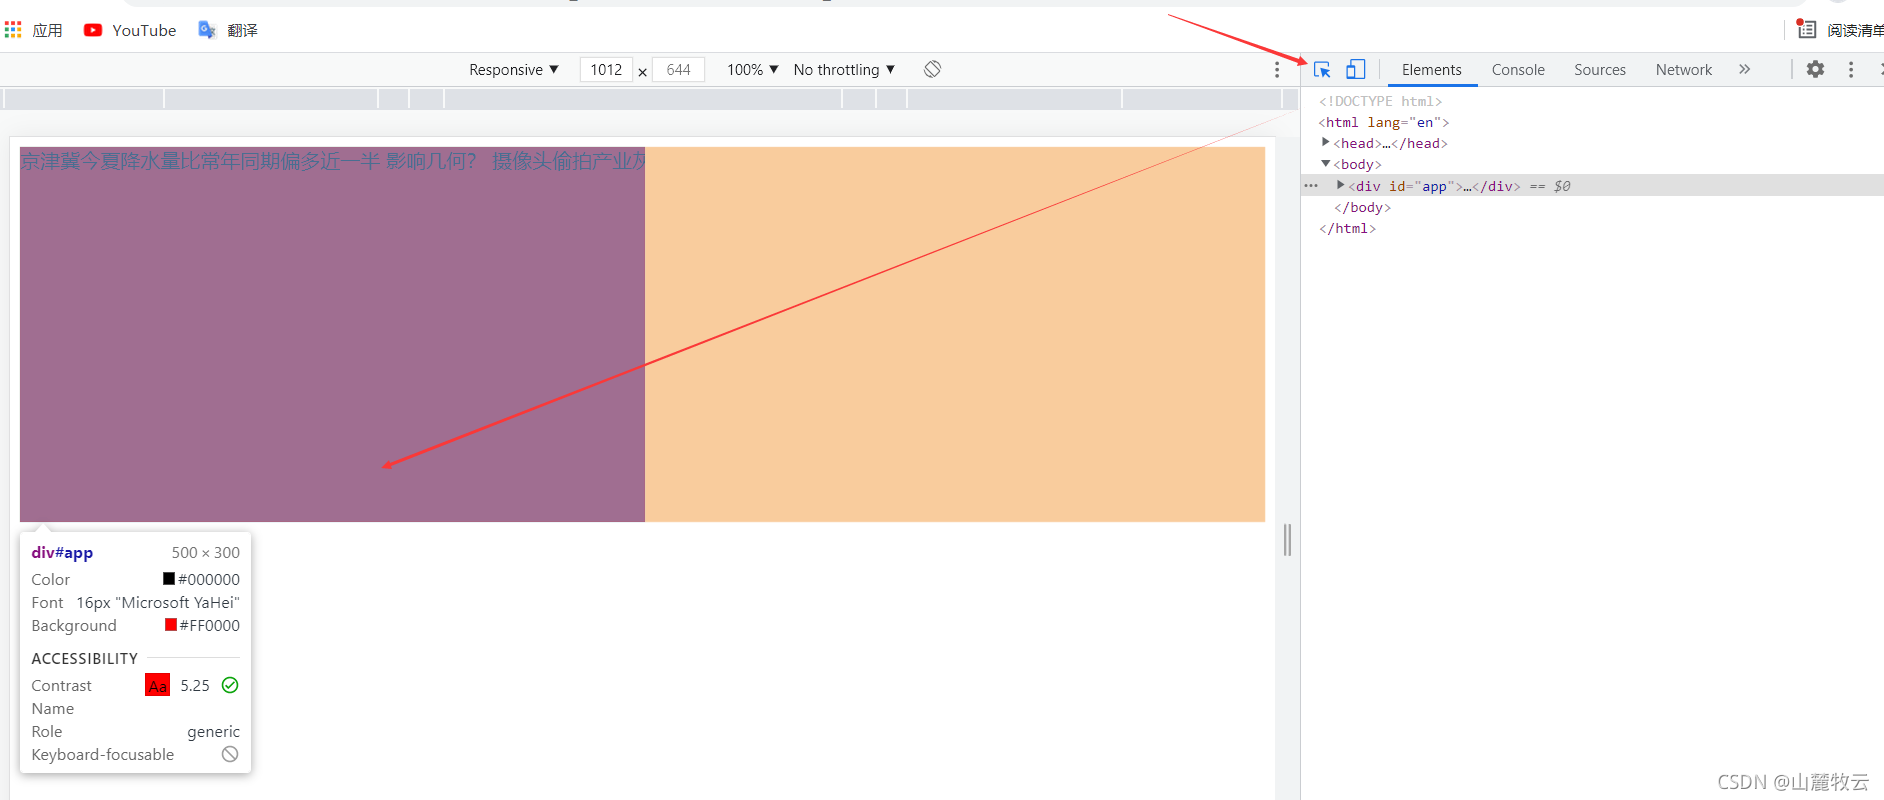Click the red Aa contrast preview
Image resolution: width=1884 pixels, height=800 pixels.
158,685
